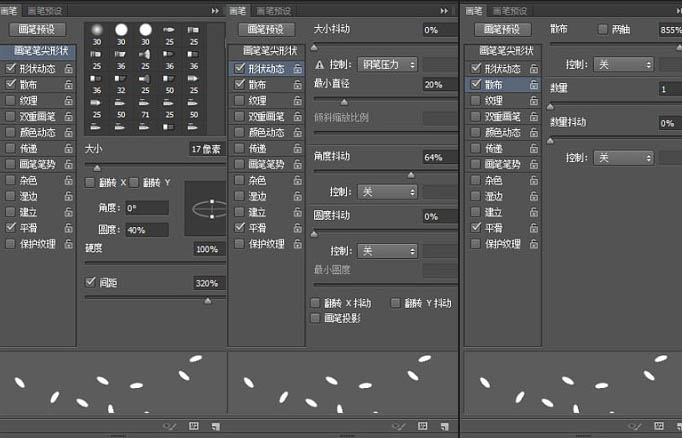Enable the 画笔投影 checkbox
Viewport: 682px width, 438px height.
click(315, 318)
